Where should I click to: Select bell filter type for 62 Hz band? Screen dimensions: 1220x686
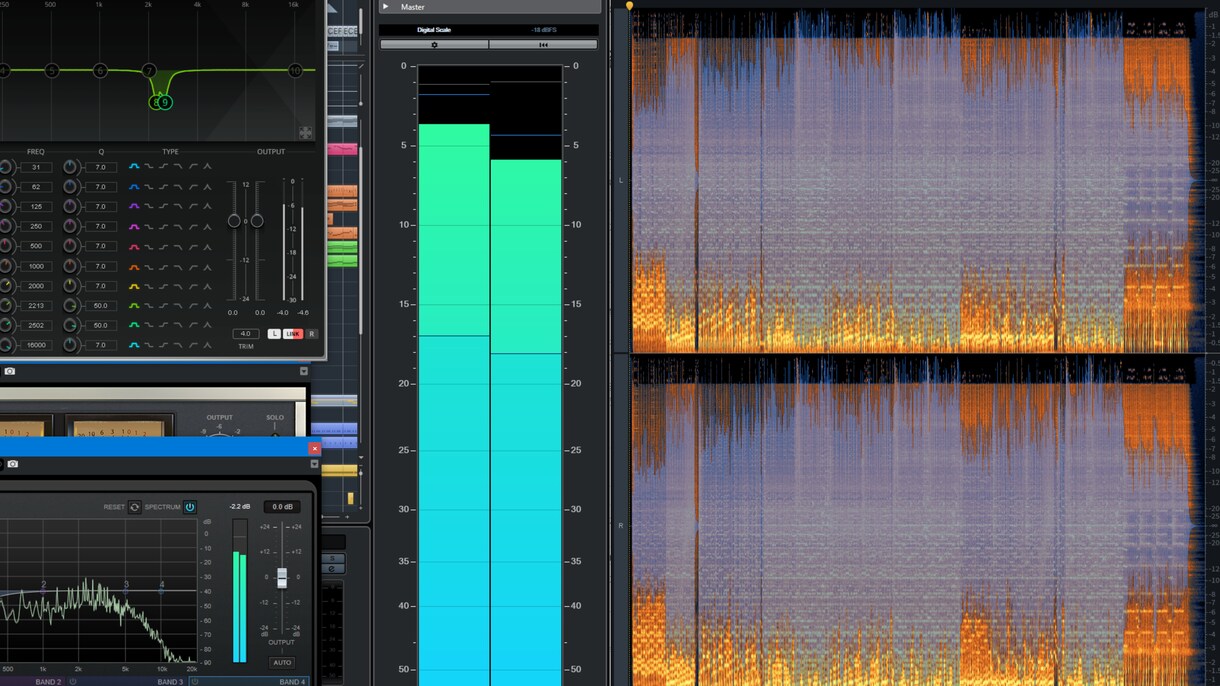coord(134,187)
